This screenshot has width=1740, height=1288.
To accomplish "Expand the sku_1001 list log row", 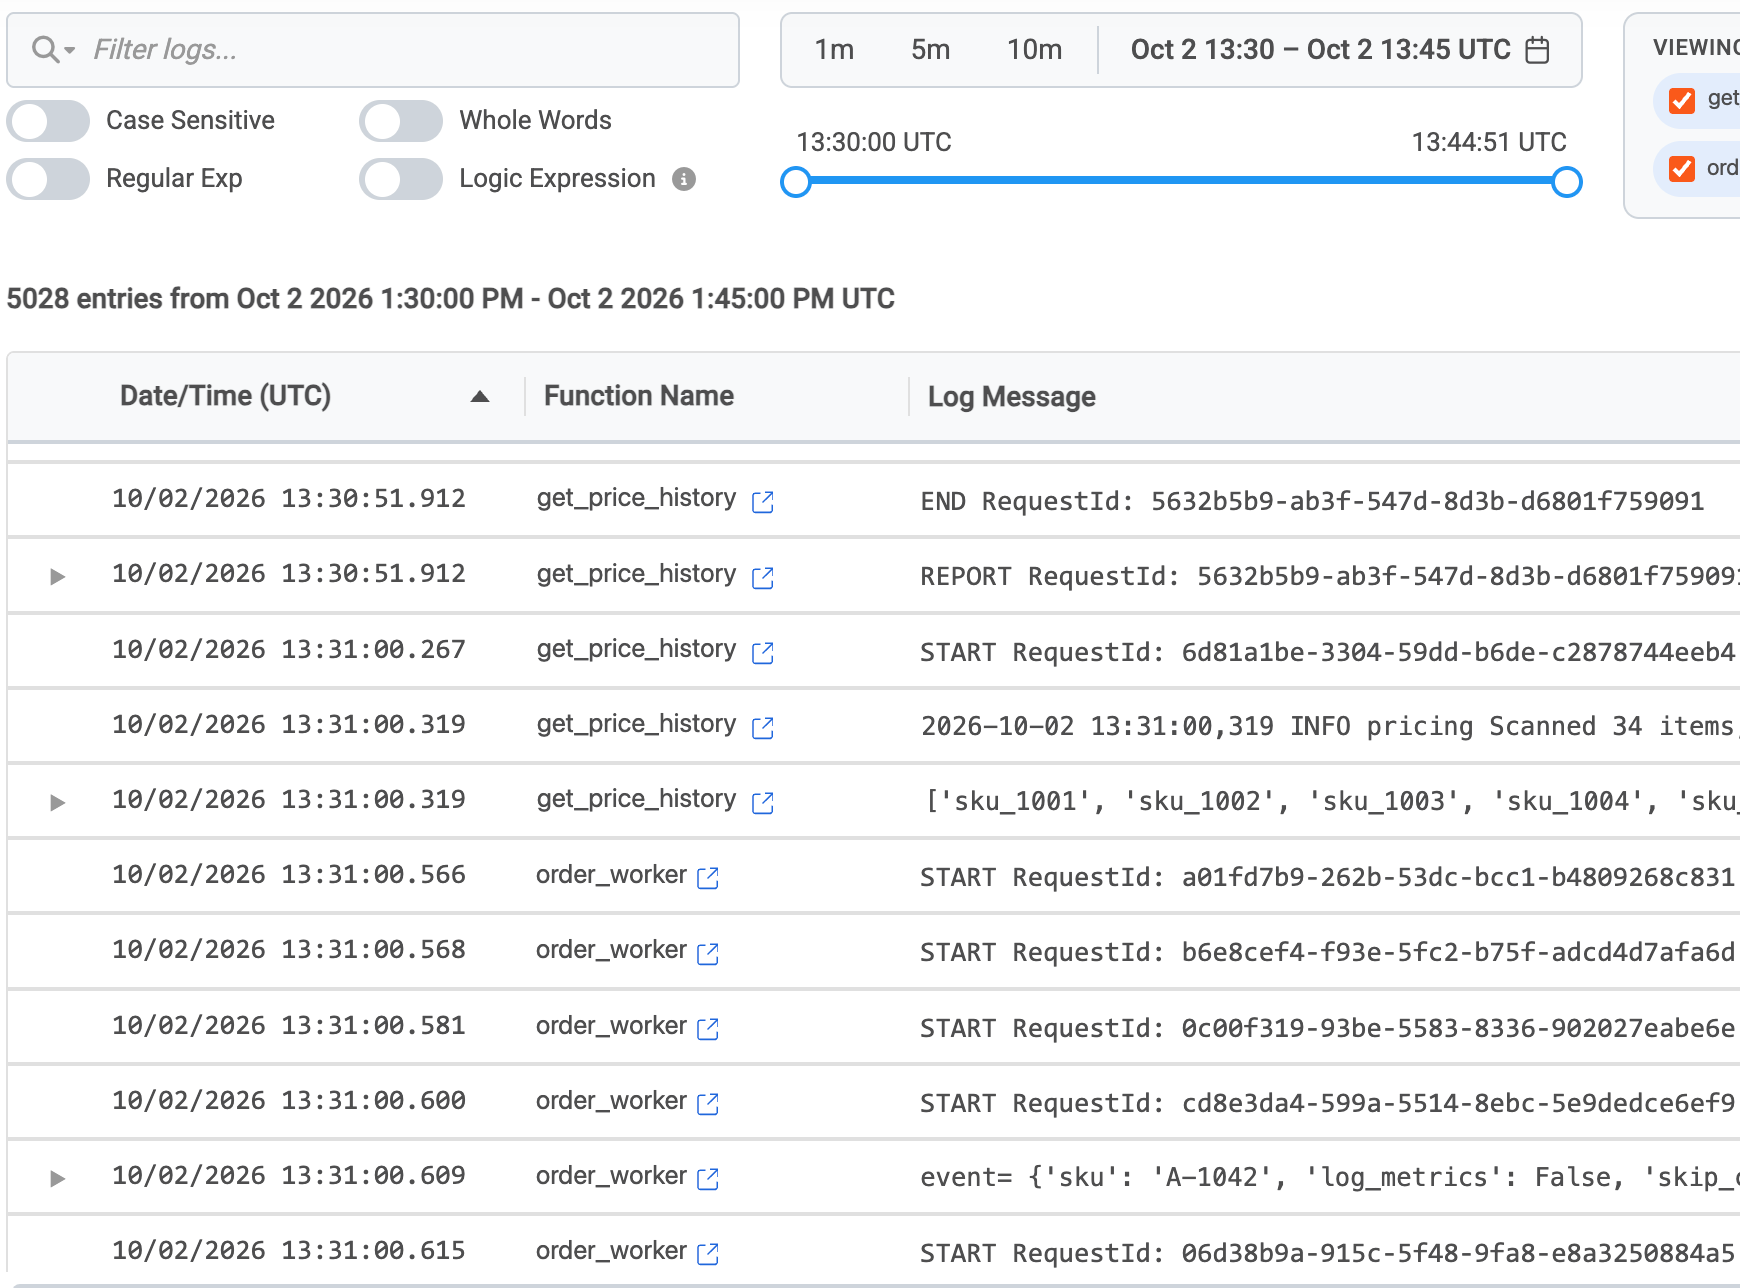I will tap(57, 802).
